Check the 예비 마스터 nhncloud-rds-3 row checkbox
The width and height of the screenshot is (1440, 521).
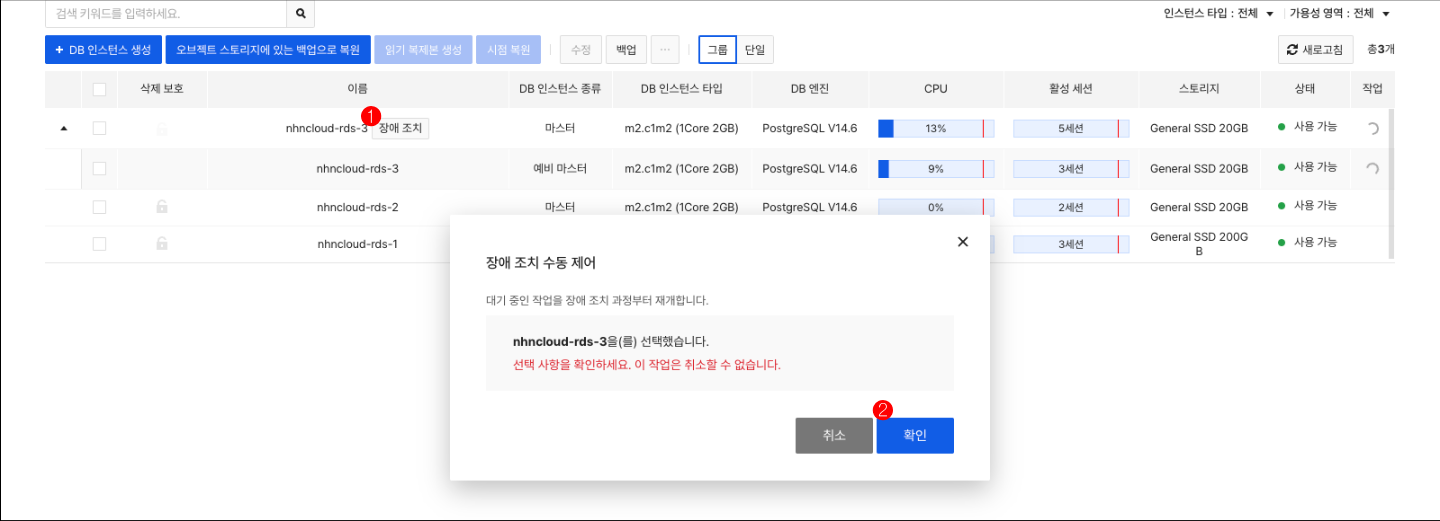coord(99,168)
